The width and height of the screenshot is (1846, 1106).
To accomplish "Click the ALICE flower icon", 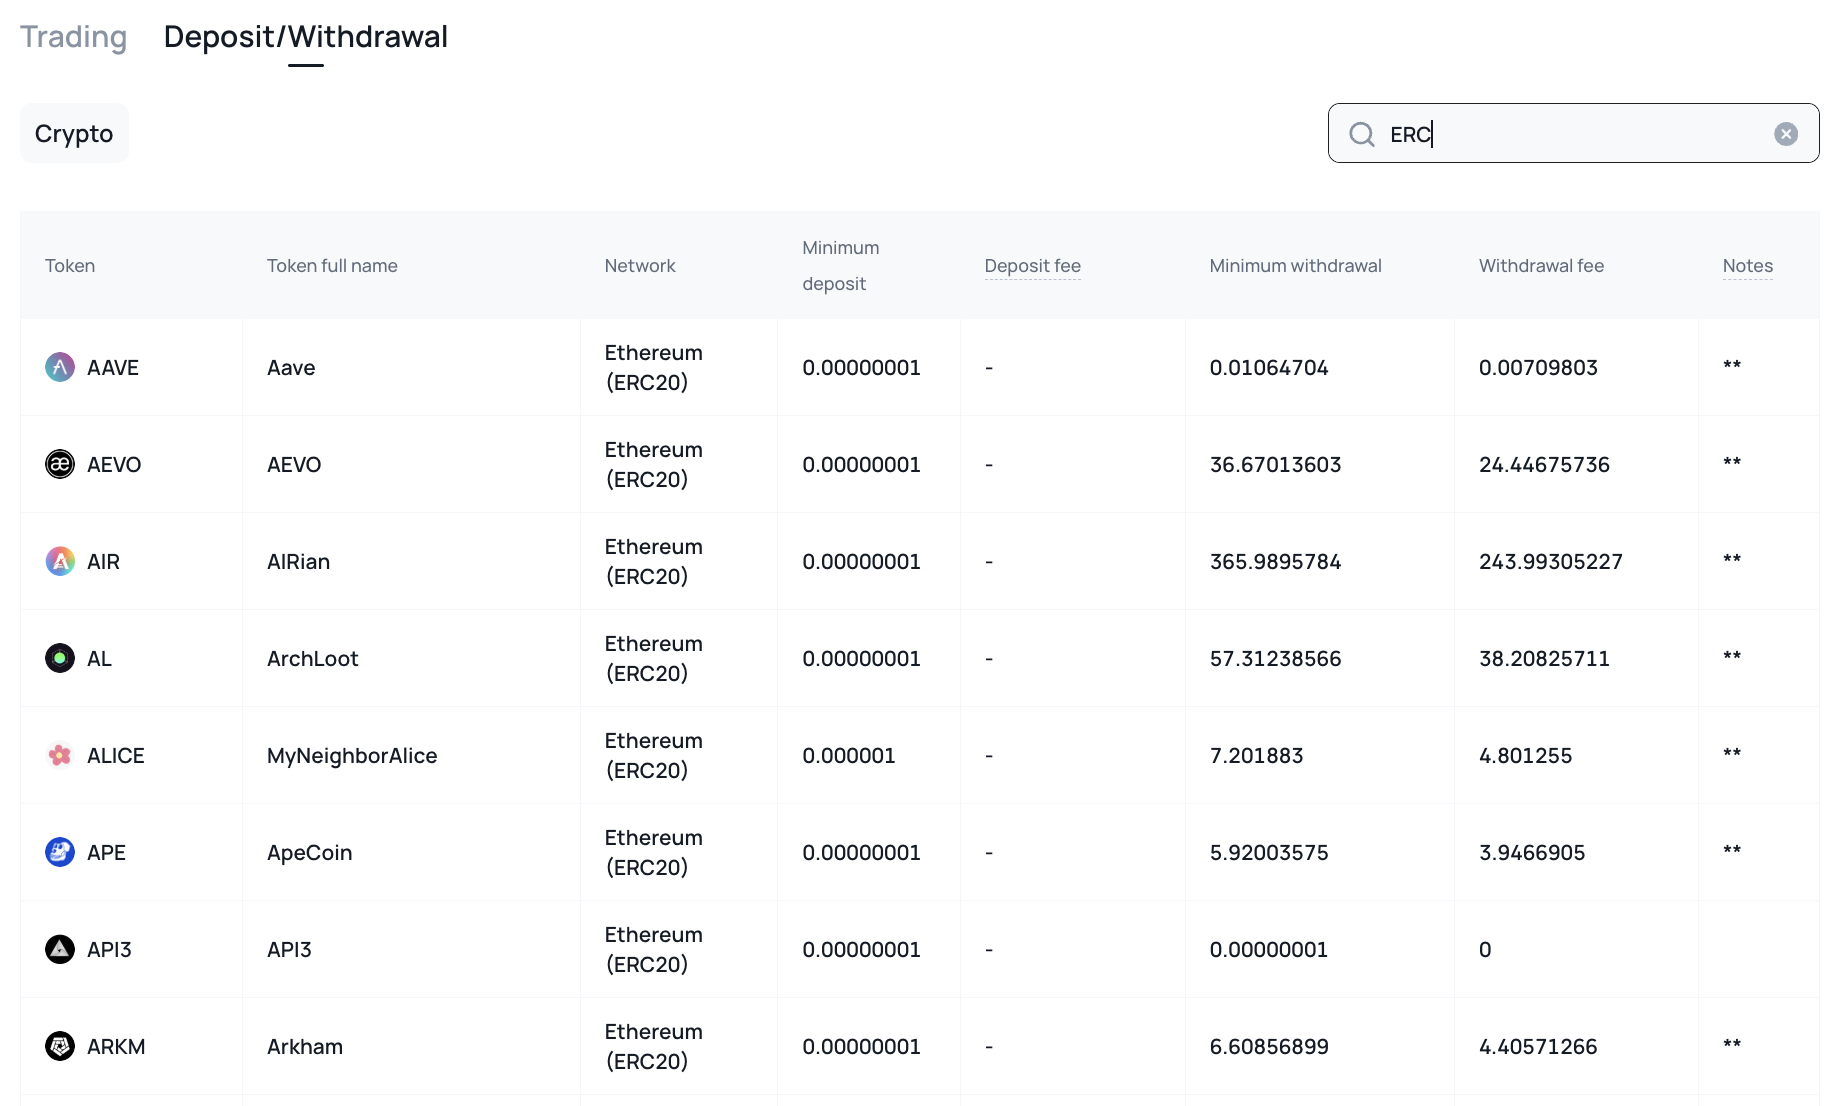I will click(60, 755).
